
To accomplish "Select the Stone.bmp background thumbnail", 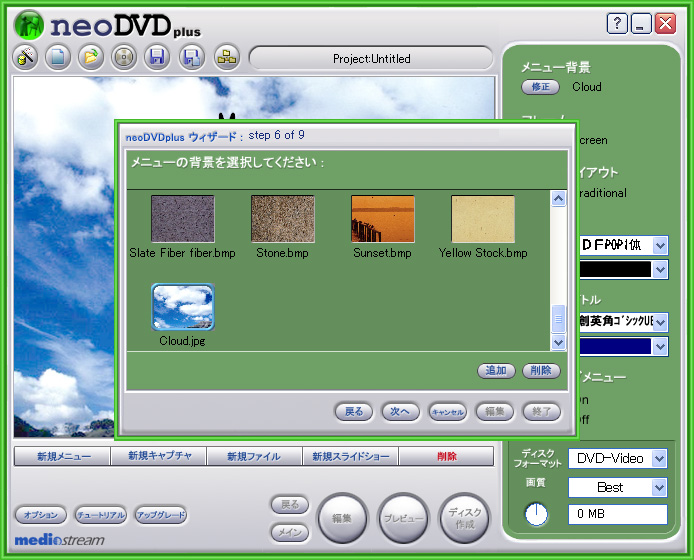I will tap(283, 219).
